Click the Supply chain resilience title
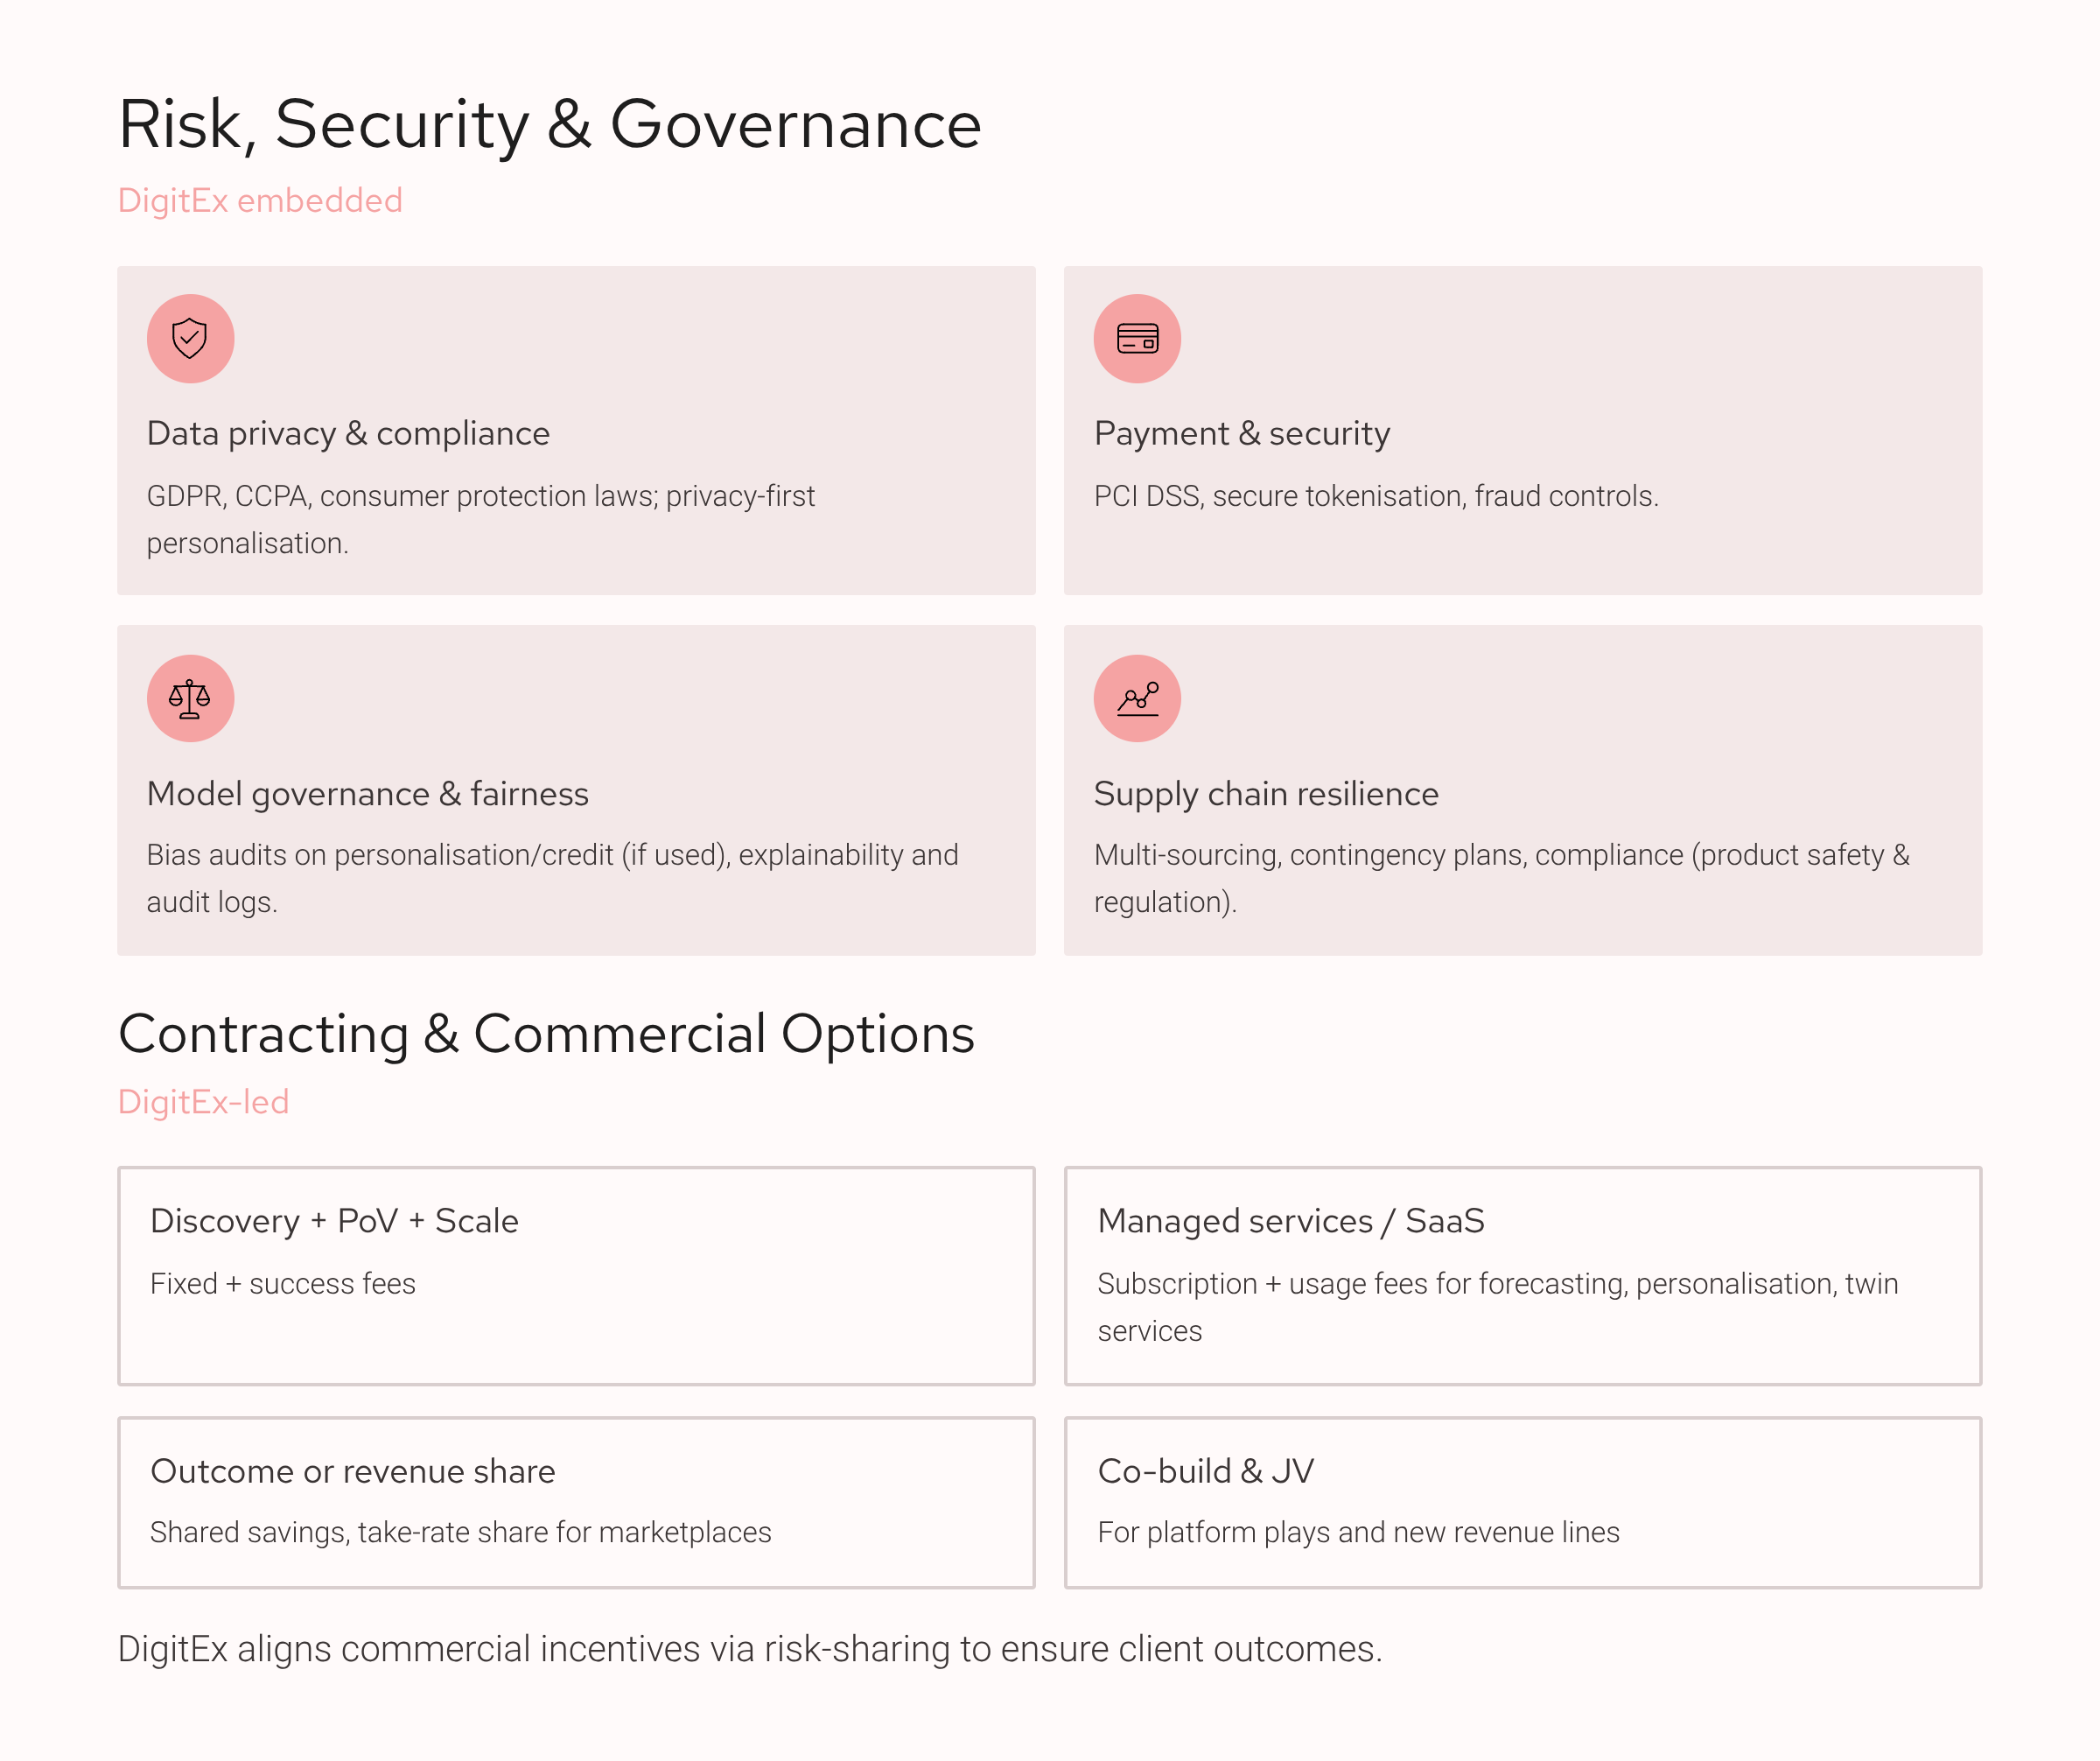2100x1761 pixels. tap(1265, 793)
